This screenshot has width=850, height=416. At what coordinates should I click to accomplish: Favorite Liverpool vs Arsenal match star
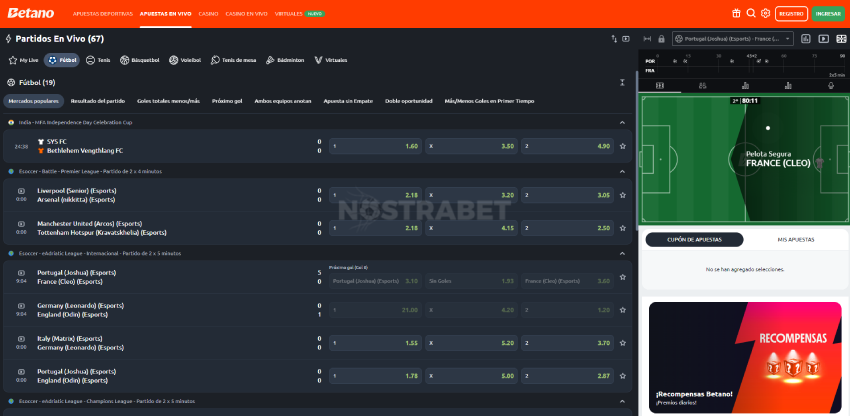(623, 195)
